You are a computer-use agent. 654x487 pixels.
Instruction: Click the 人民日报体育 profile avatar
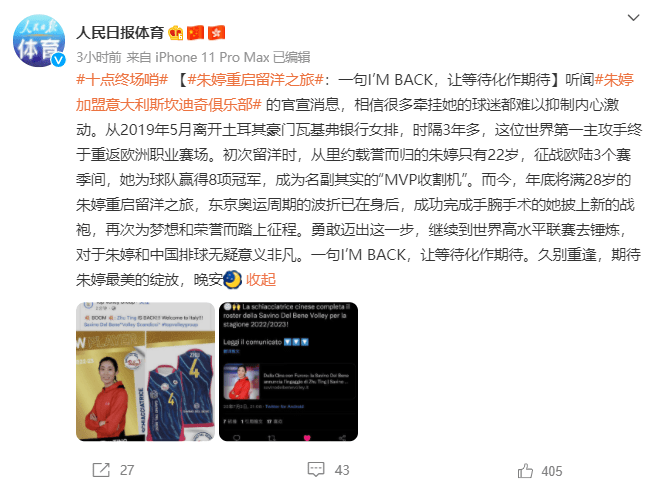click(x=39, y=41)
